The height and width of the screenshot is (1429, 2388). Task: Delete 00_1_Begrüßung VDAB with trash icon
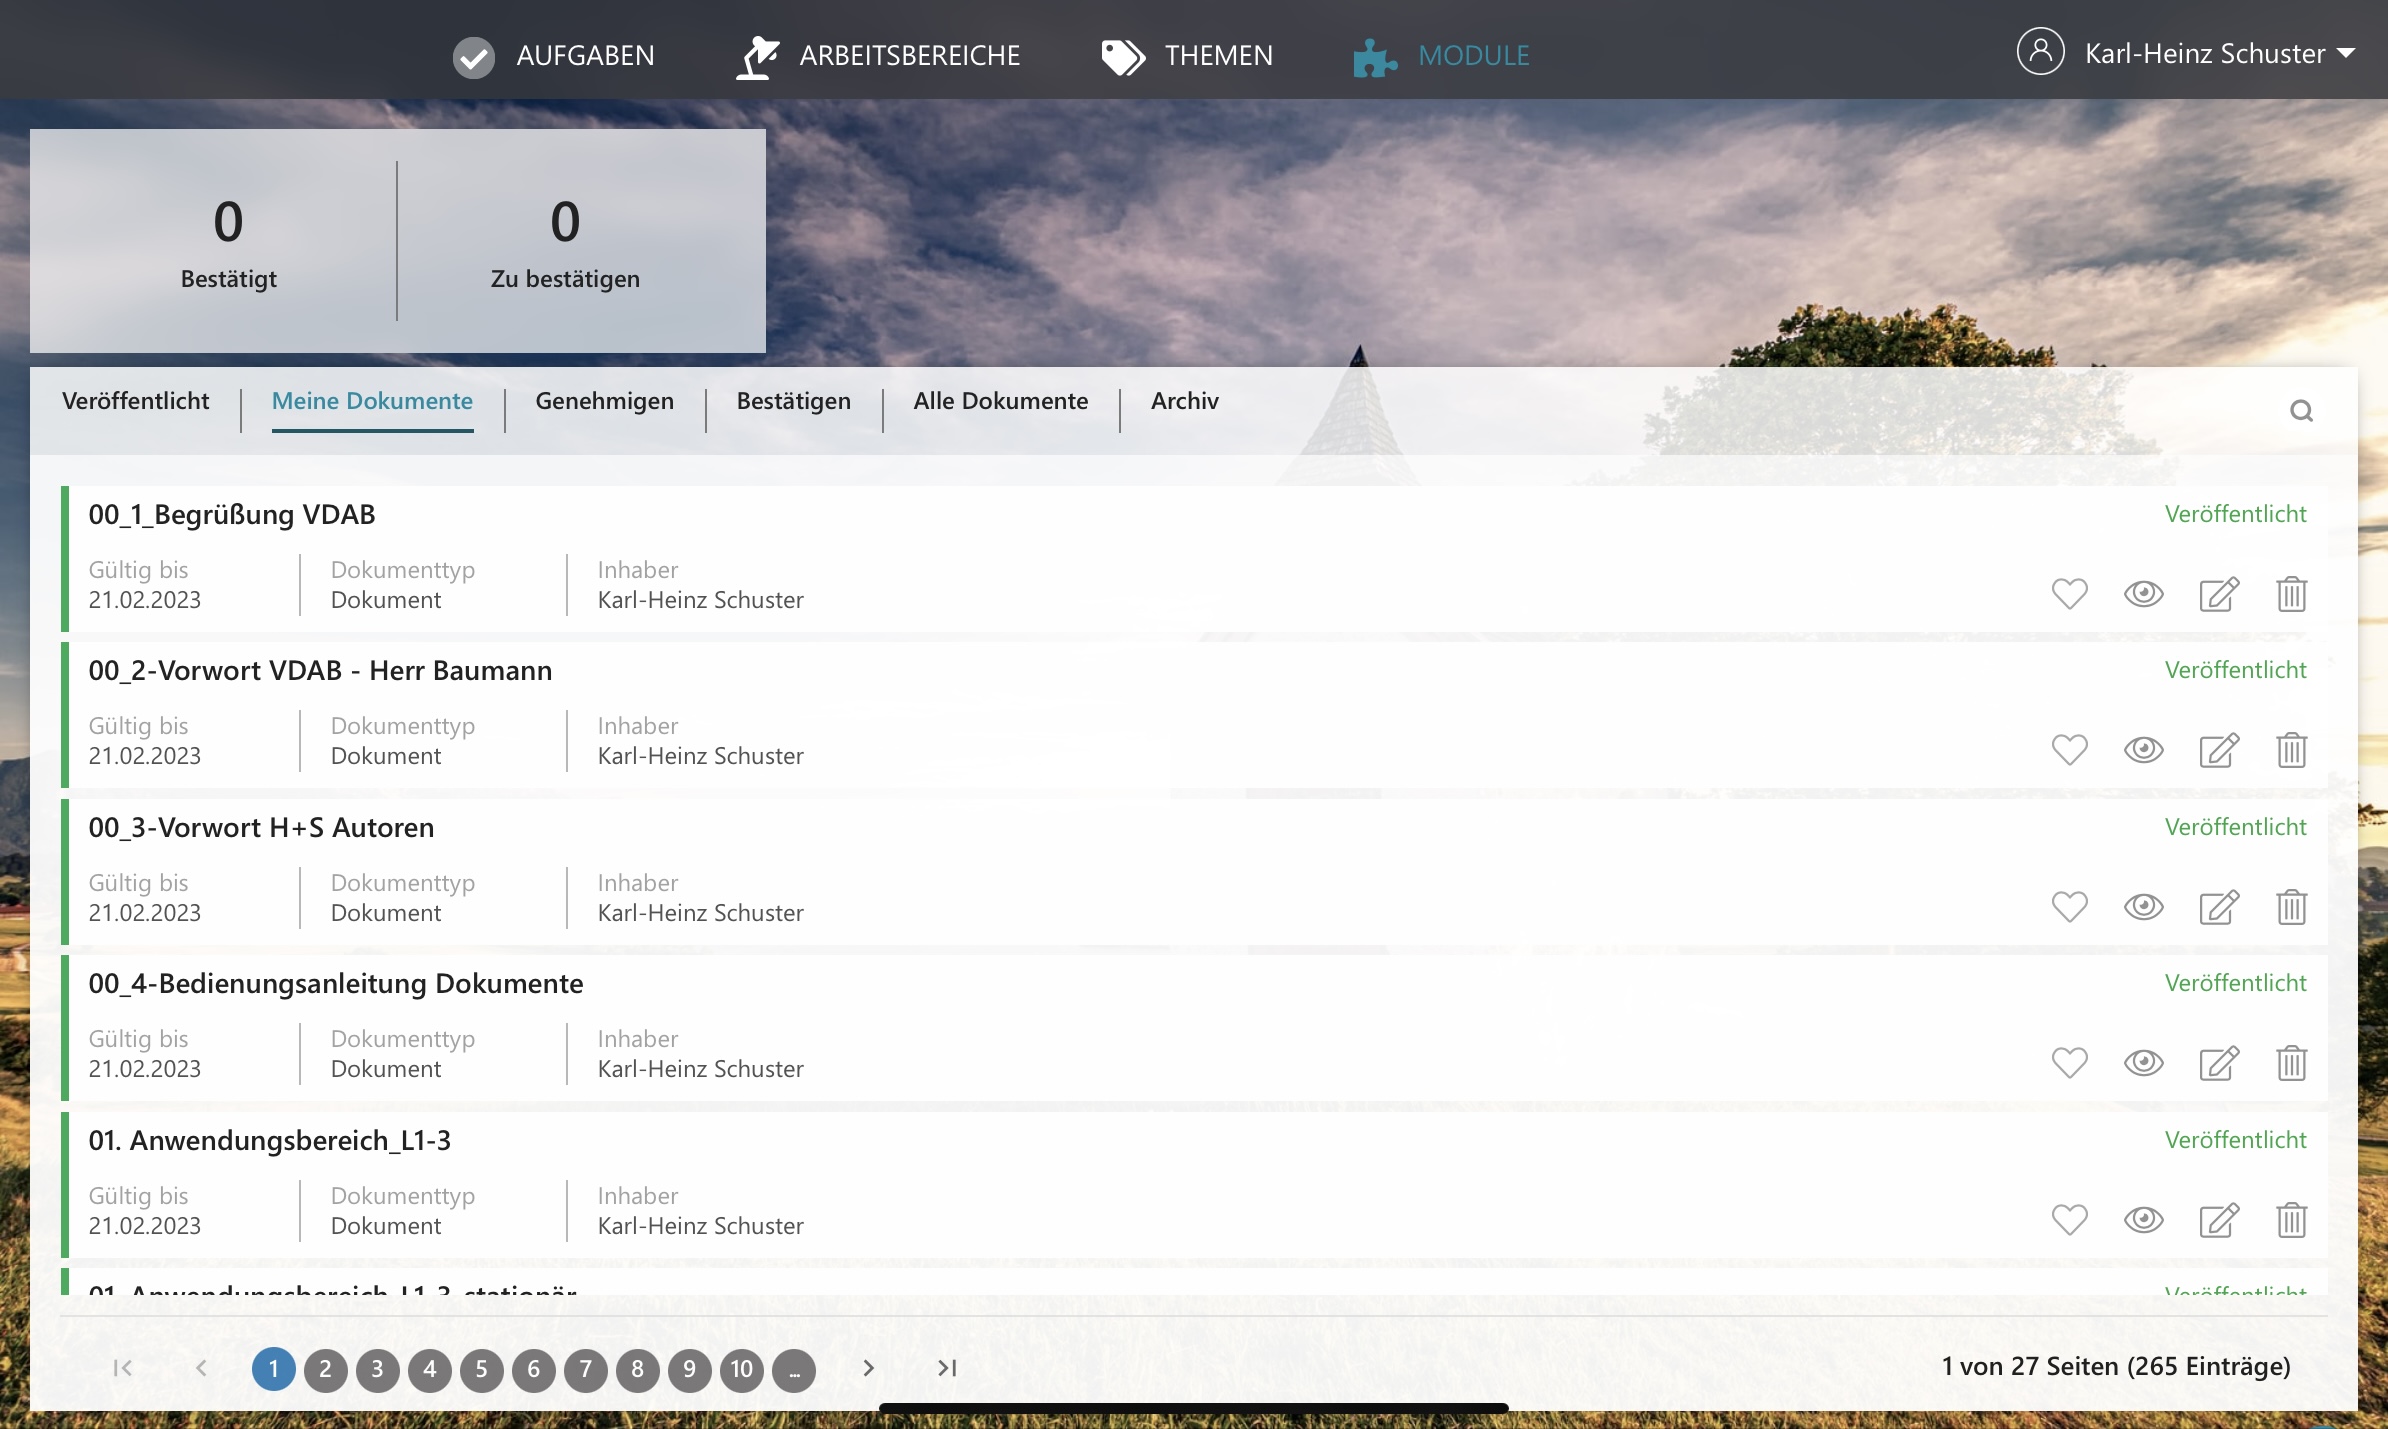(x=2291, y=594)
